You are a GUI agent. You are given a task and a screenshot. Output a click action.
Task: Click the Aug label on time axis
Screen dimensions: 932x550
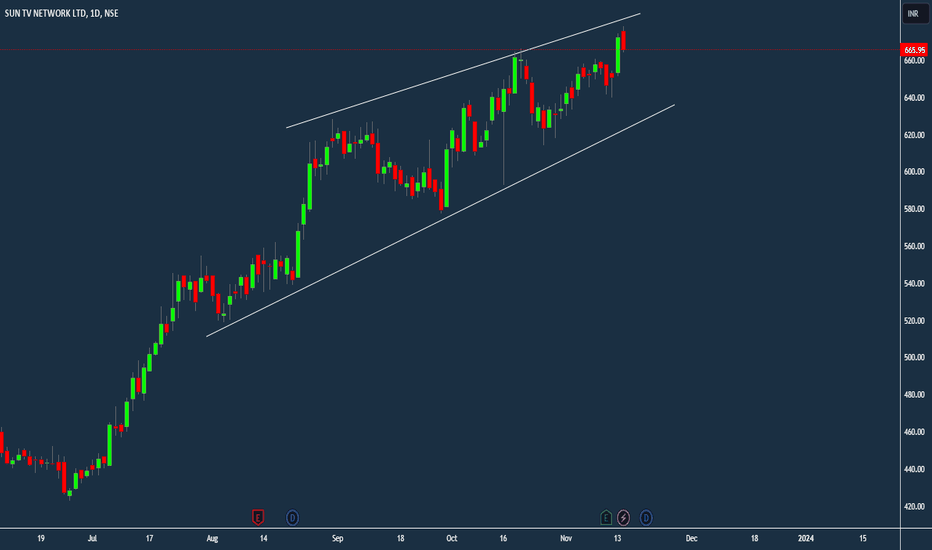click(x=212, y=538)
